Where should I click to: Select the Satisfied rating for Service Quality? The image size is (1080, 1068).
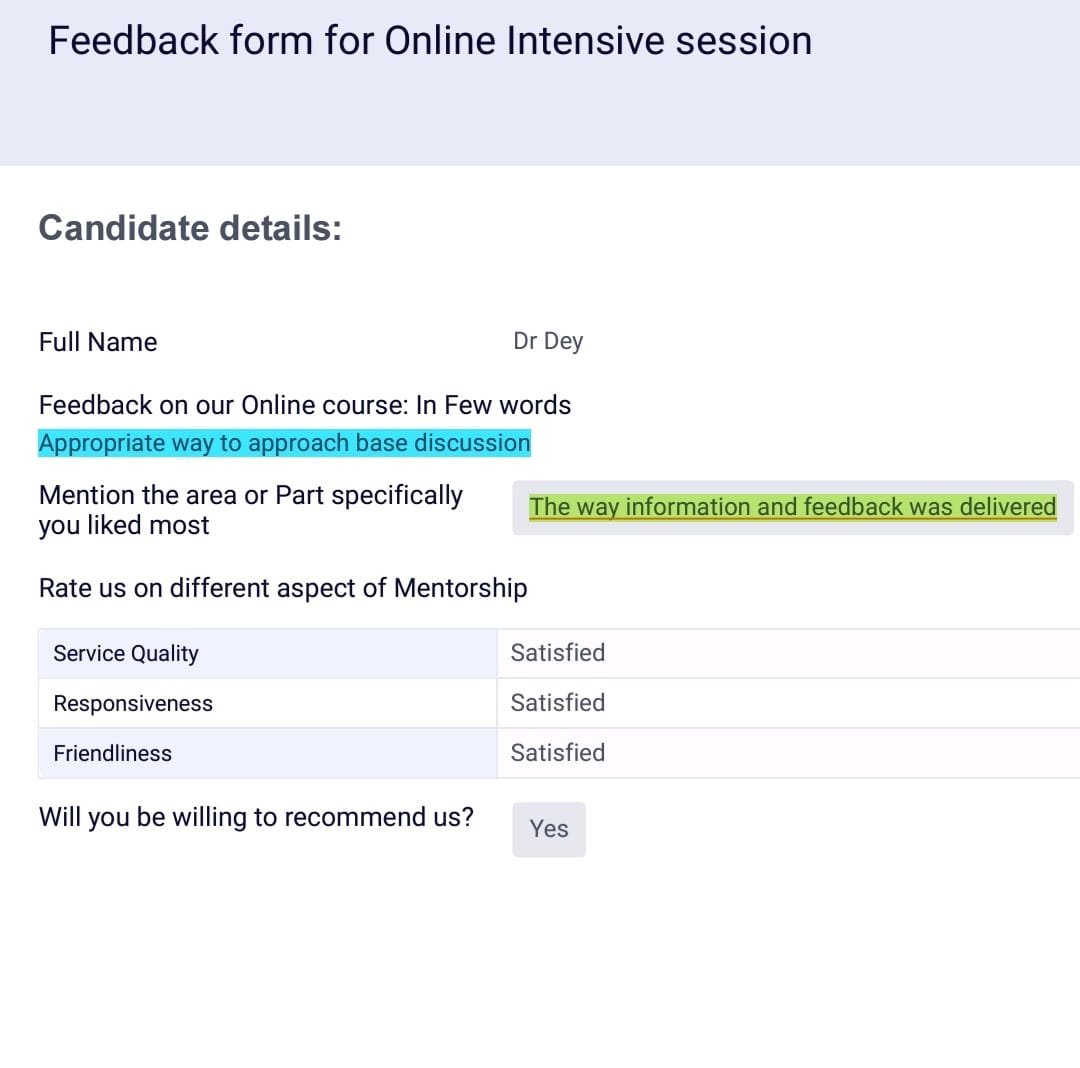tap(558, 653)
